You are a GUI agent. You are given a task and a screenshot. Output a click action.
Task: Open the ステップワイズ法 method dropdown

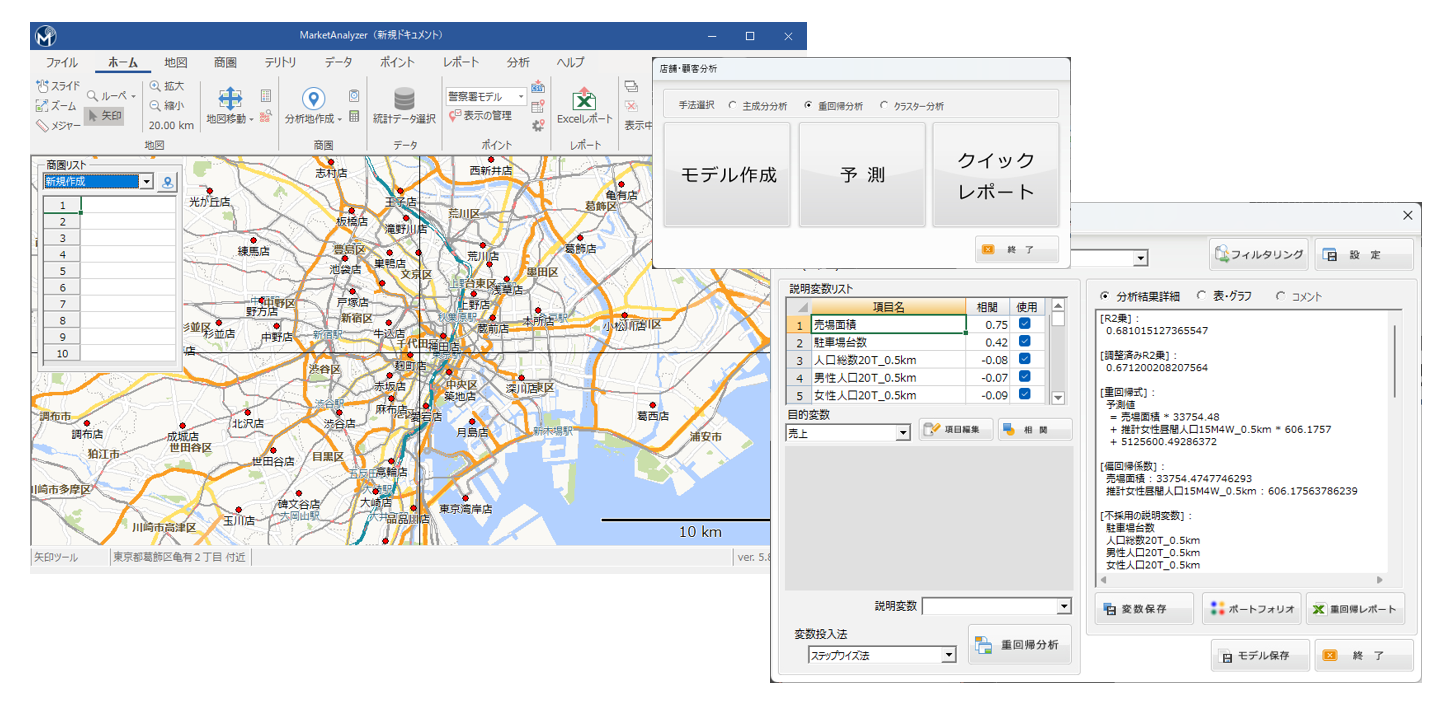pyautogui.click(x=948, y=655)
